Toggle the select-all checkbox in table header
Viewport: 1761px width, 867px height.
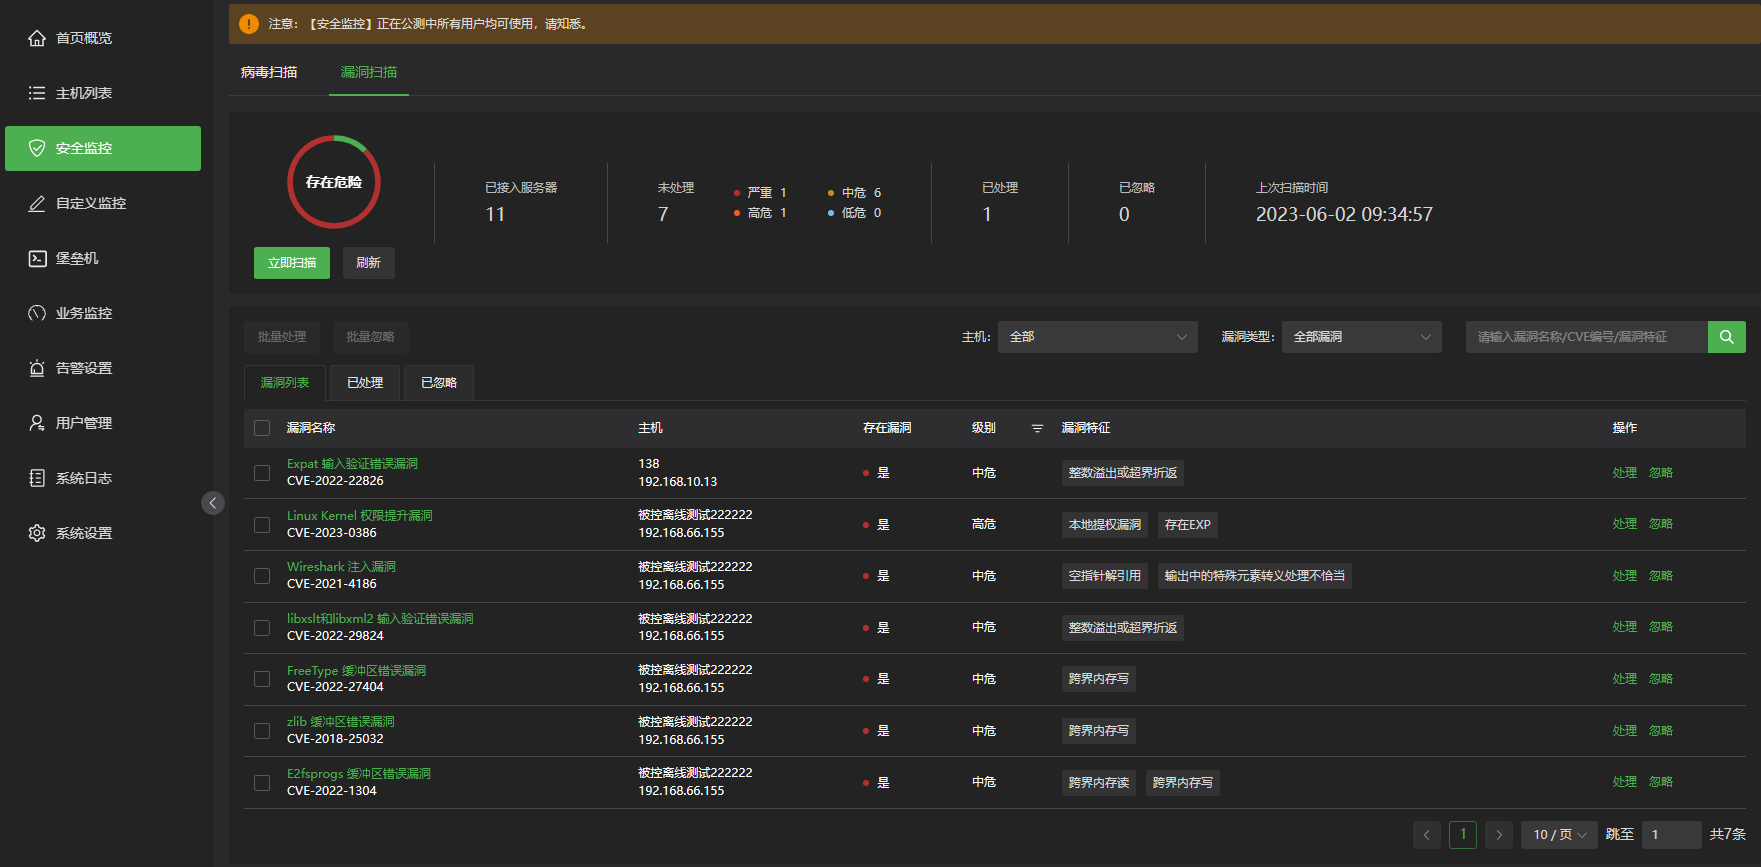point(262,428)
